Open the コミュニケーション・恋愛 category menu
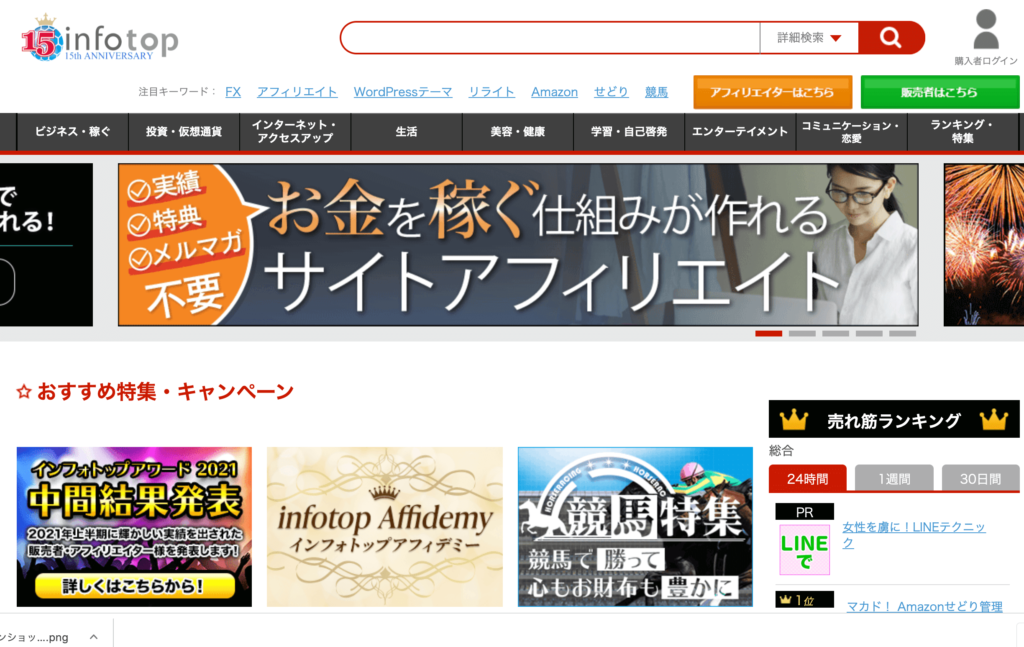Screen dimensions: 1024x647 coord(851,132)
